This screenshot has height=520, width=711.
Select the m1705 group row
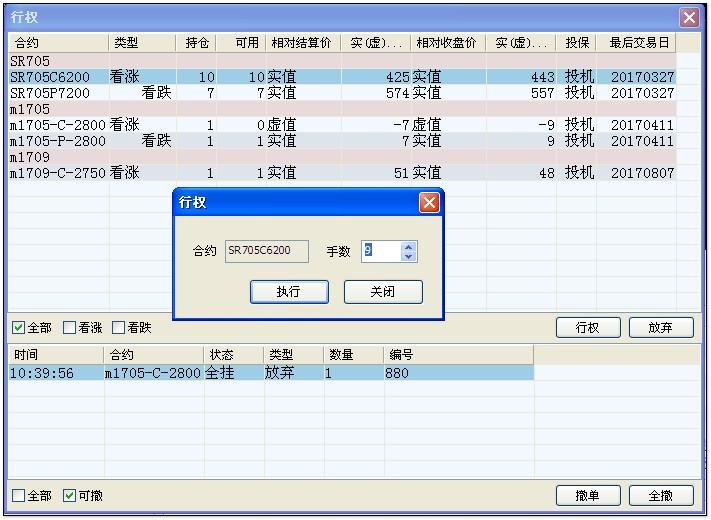pos(342,109)
